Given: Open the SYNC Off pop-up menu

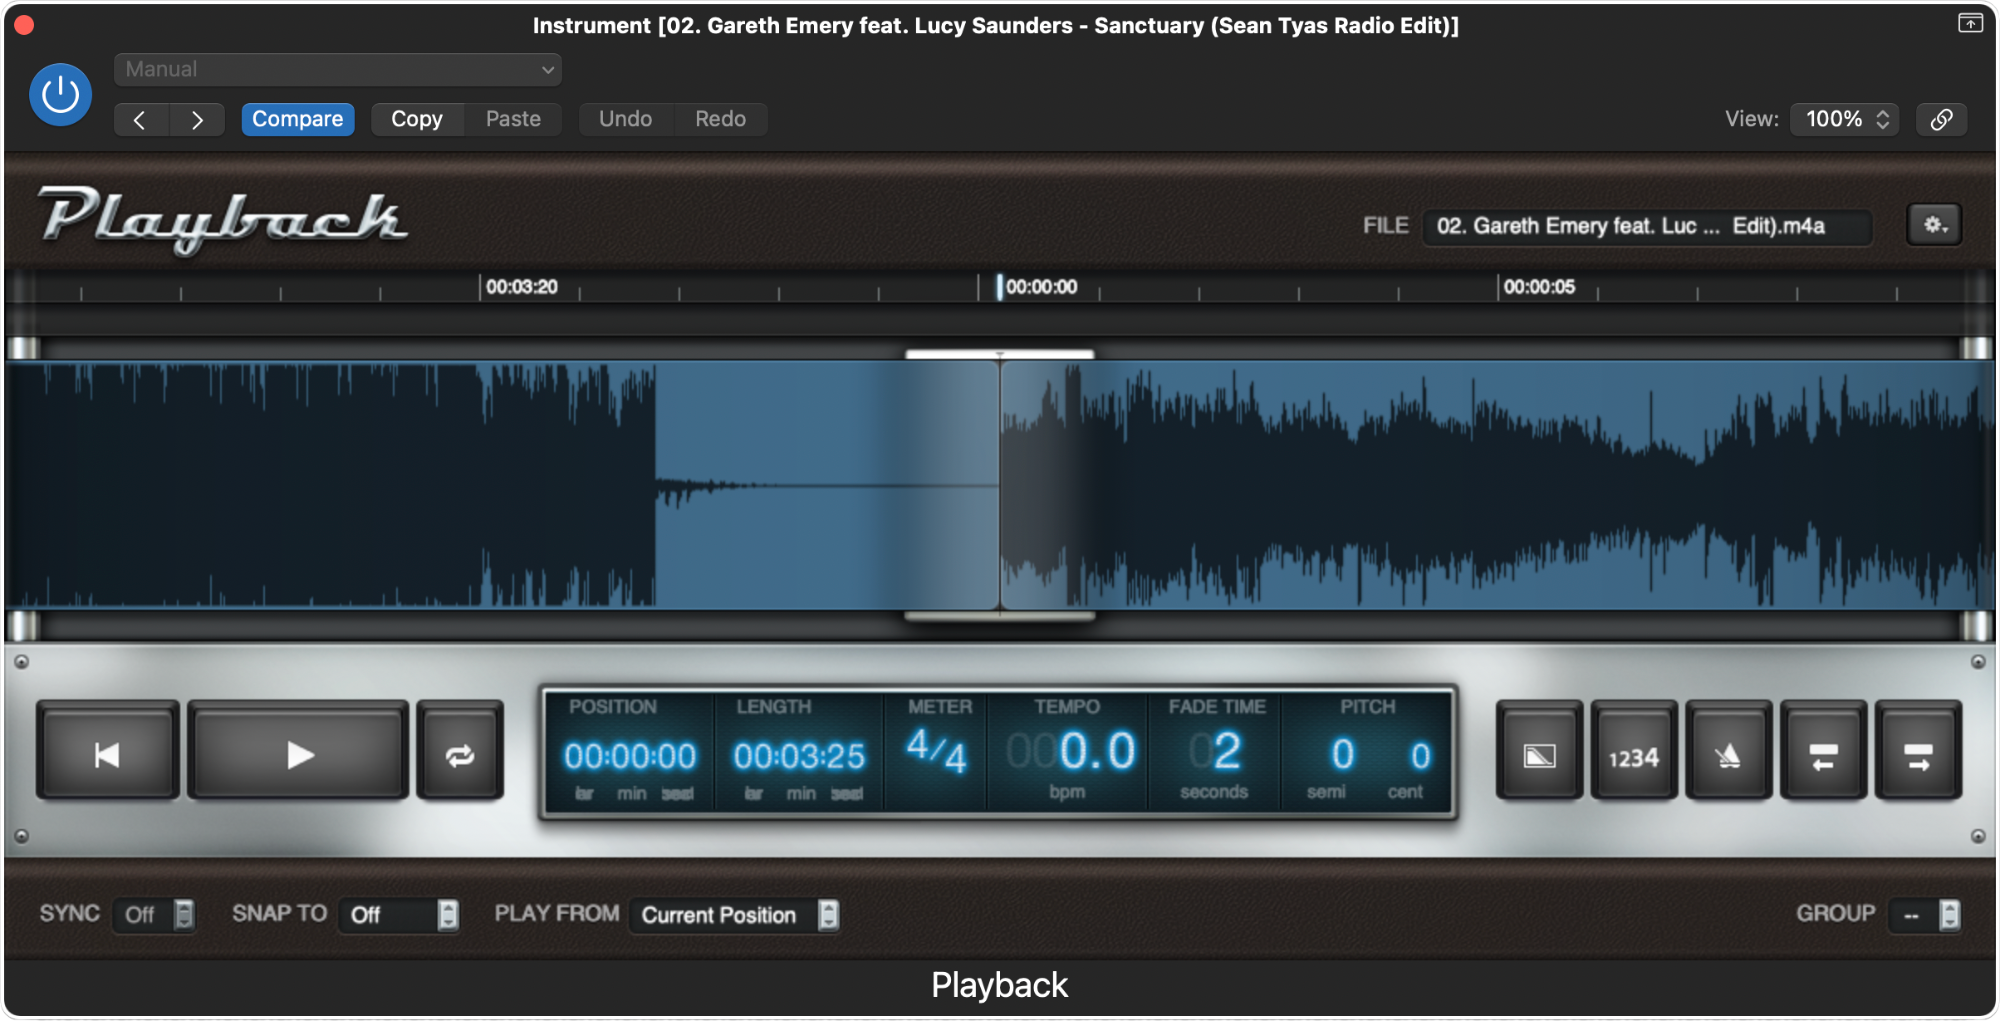Looking at the screenshot, I should point(155,914).
